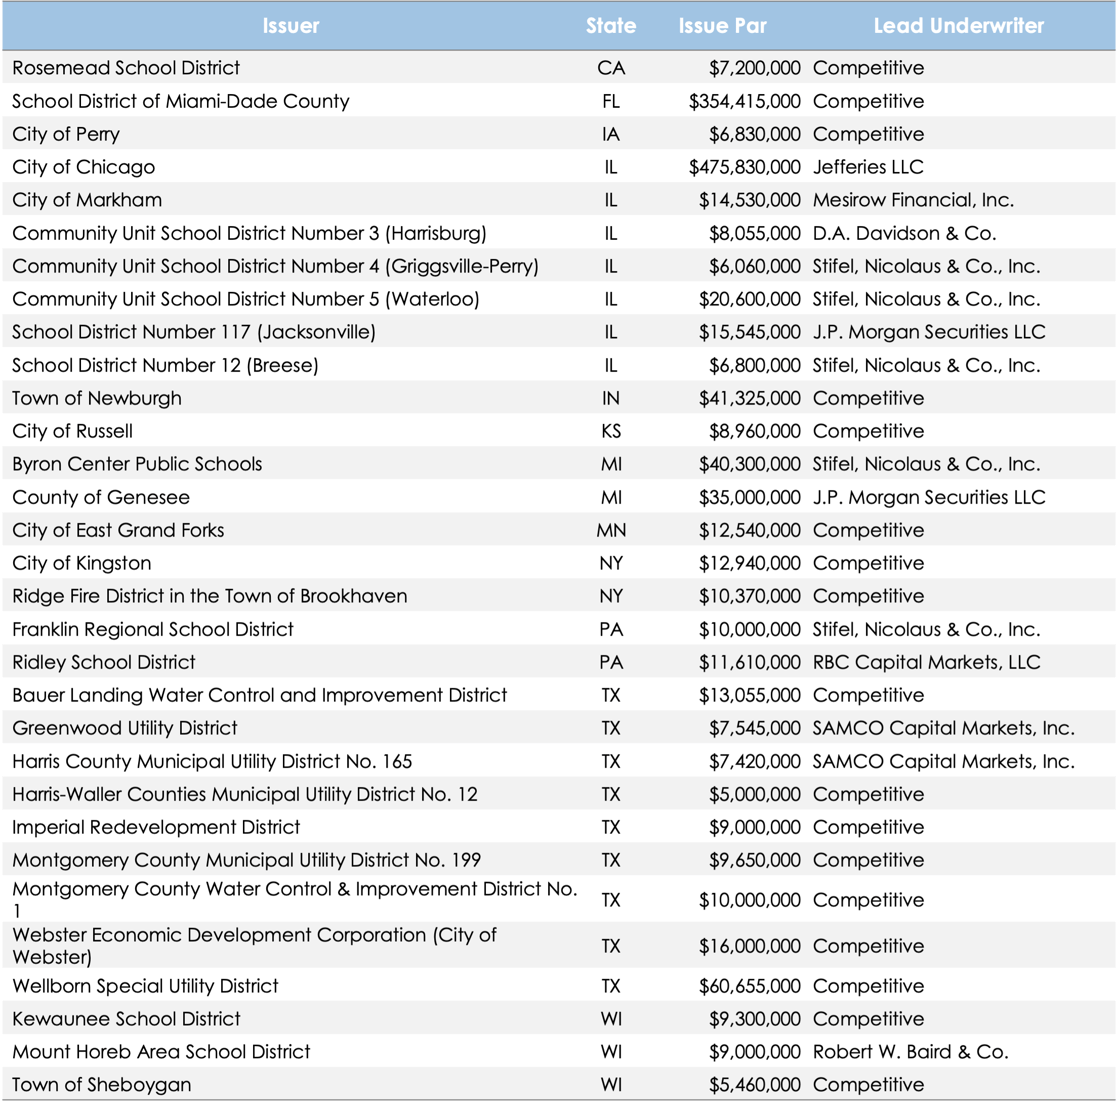This screenshot has height=1110, width=1120.
Task: Select the Issue Par column header
Action: click(722, 27)
